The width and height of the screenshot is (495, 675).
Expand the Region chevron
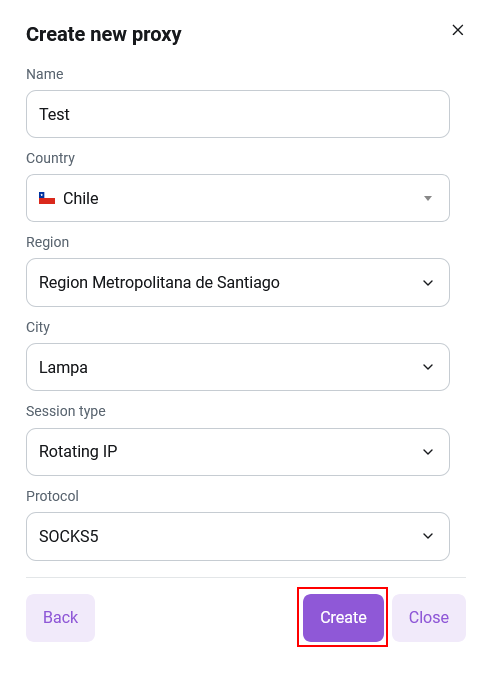point(428,283)
